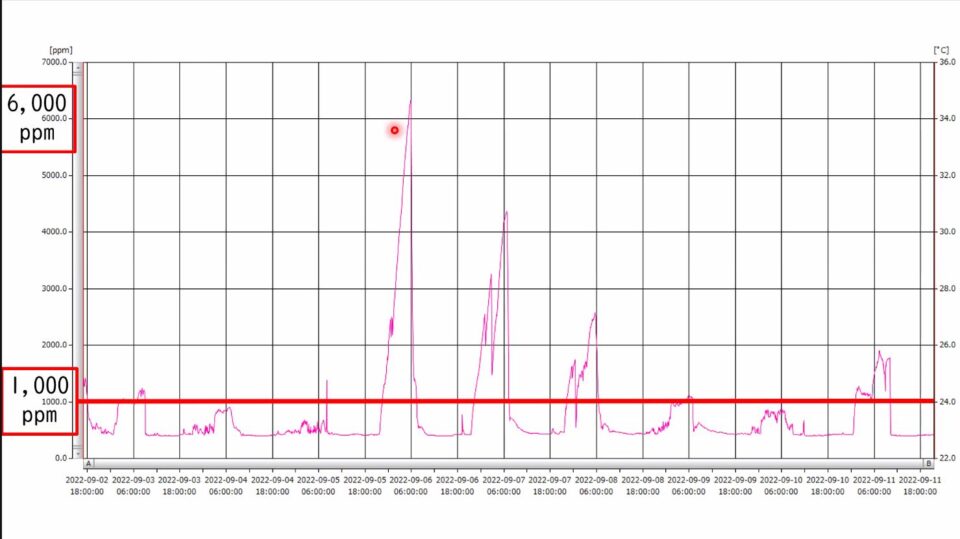Click the horizontal scroll strip between A and B
The image size is (960, 539).
[508, 464]
